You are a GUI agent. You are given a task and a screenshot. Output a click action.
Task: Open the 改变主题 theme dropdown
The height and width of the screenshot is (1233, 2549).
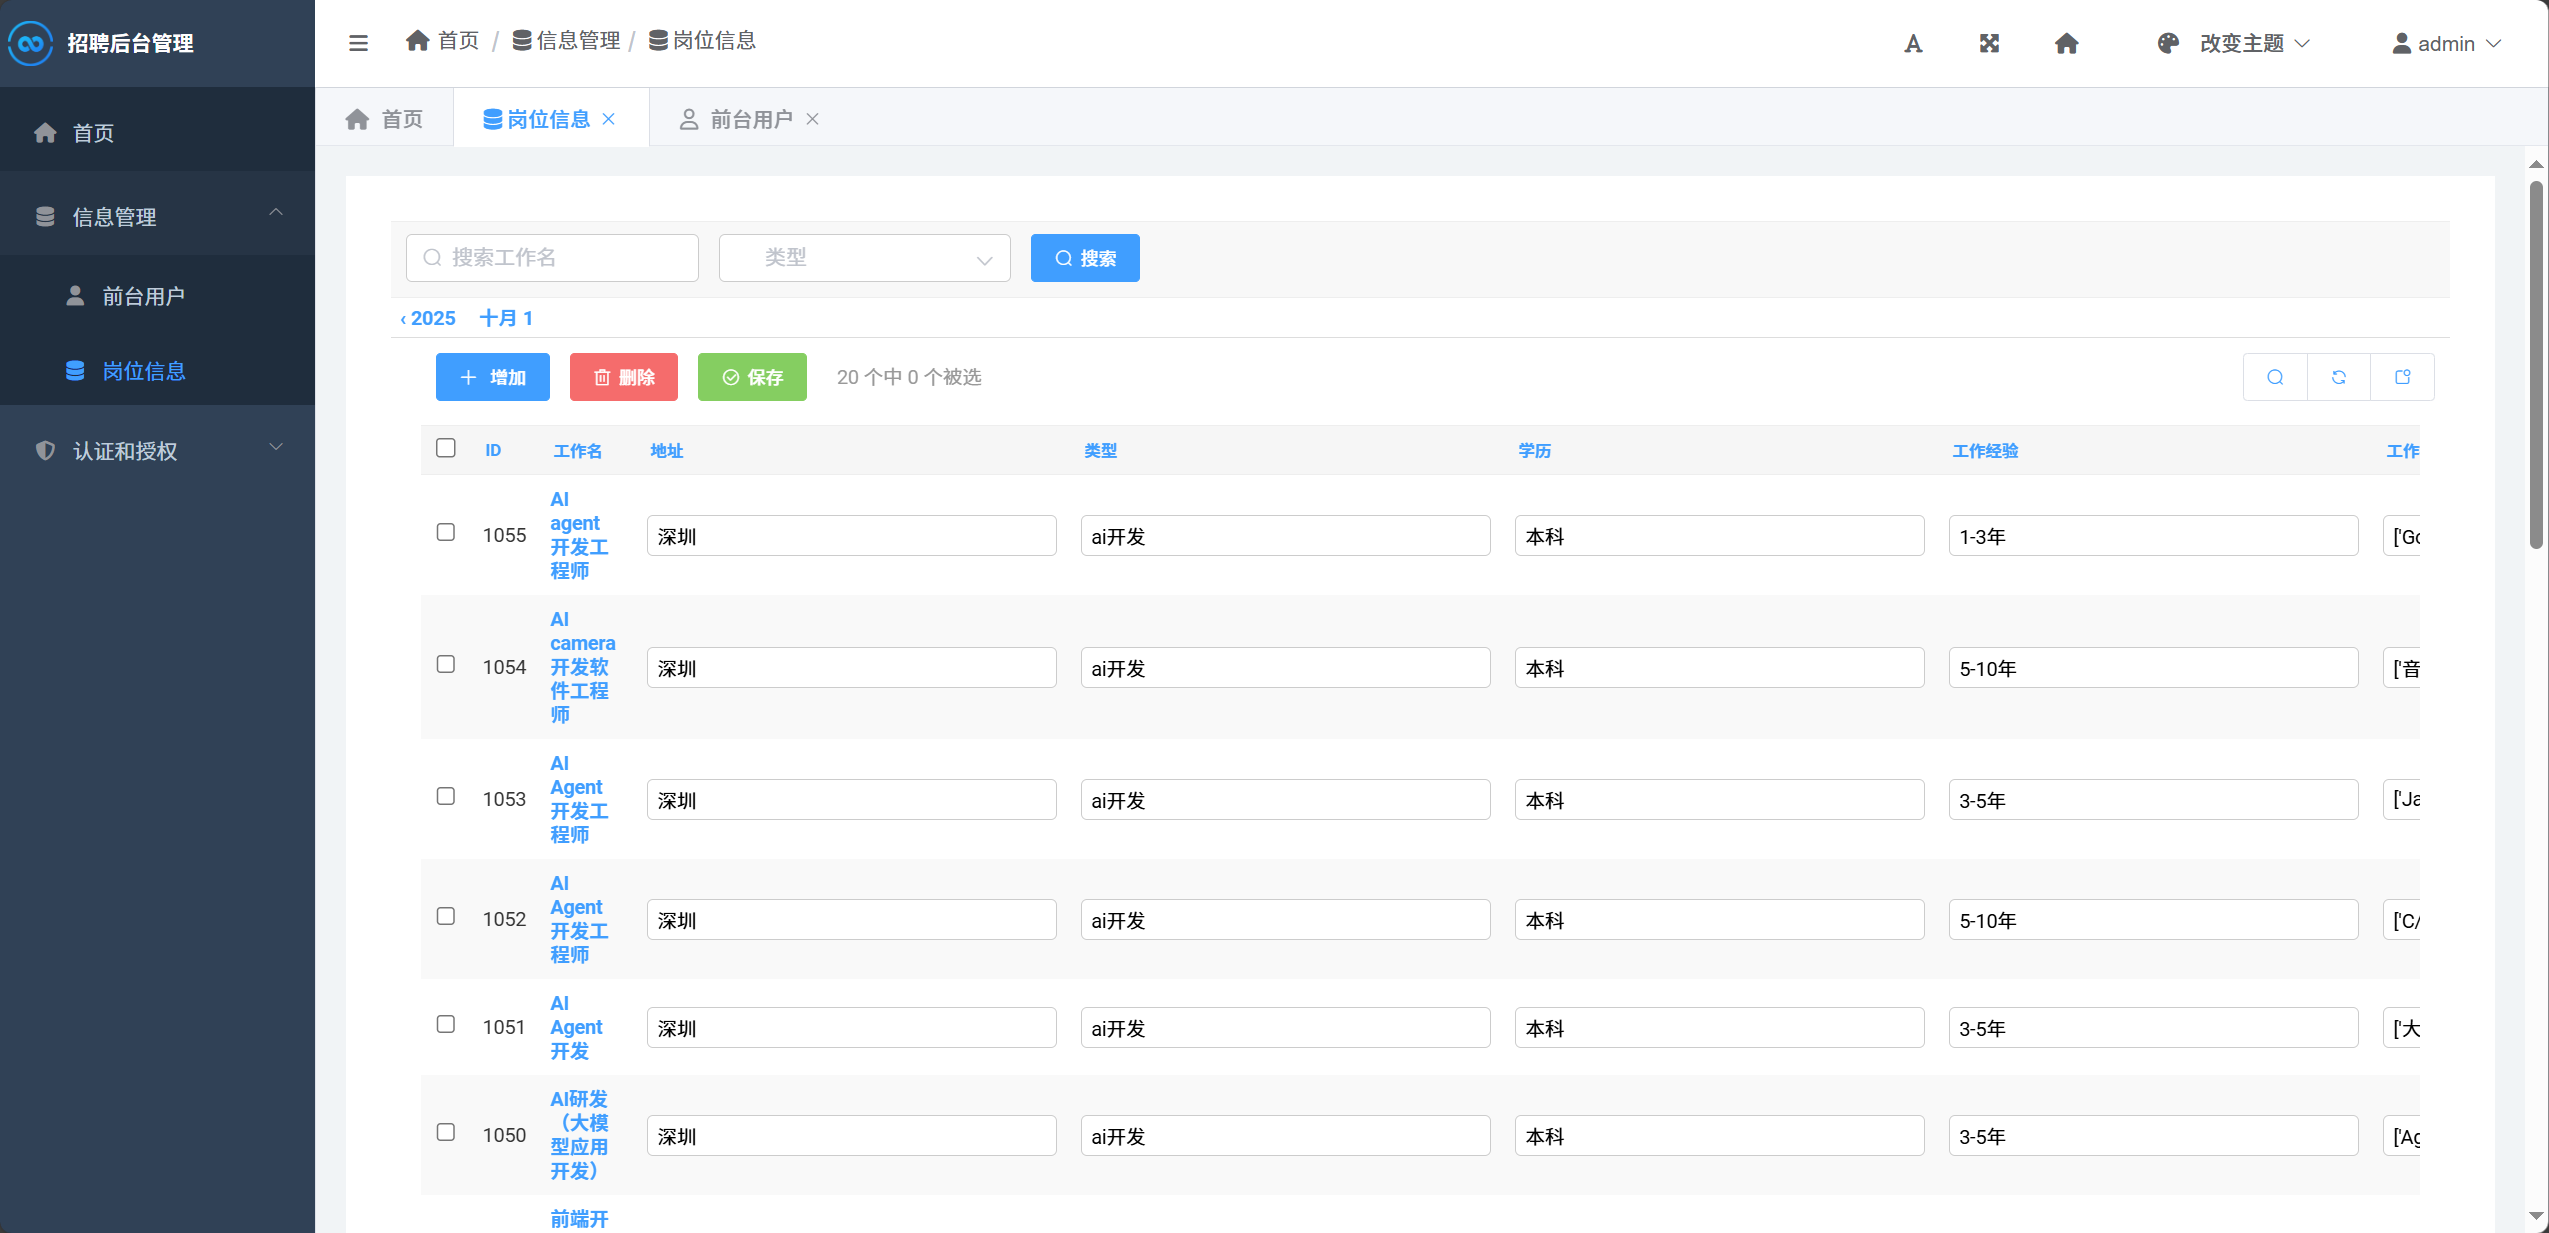click(x=2240, y=43)
